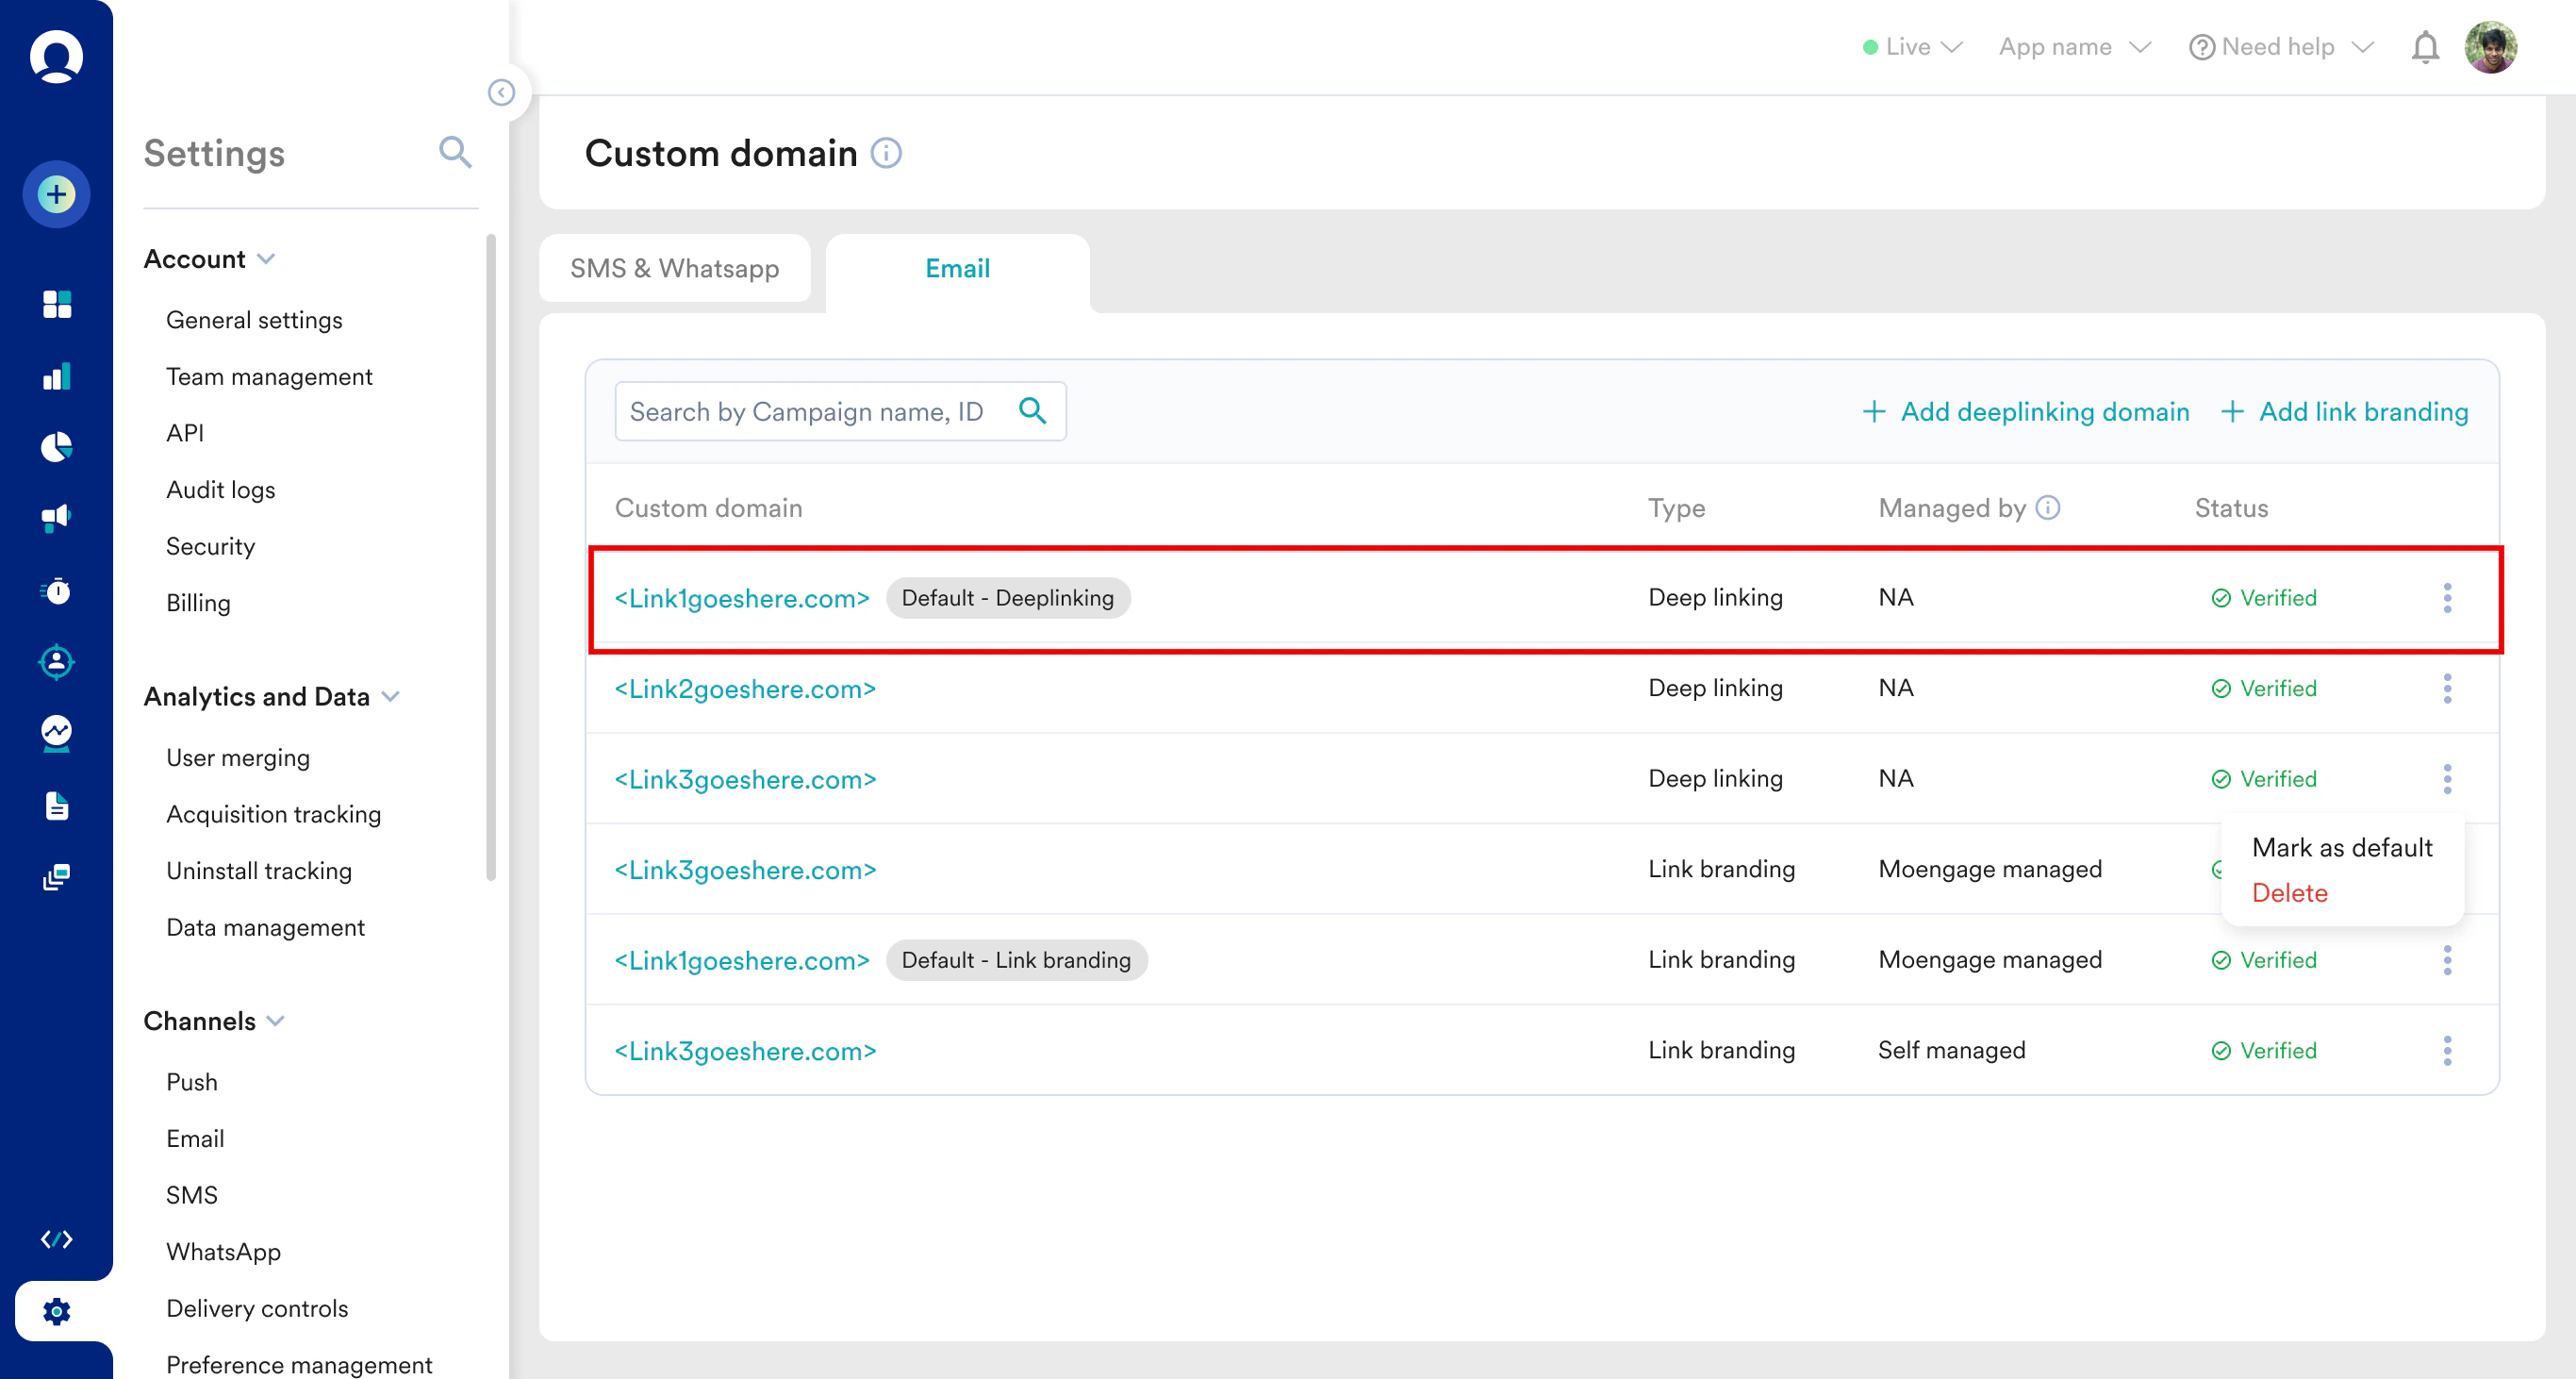
Task: Click the settings gear icon in sidebar
Action: pyautogui.click(x=57, y=1310)
